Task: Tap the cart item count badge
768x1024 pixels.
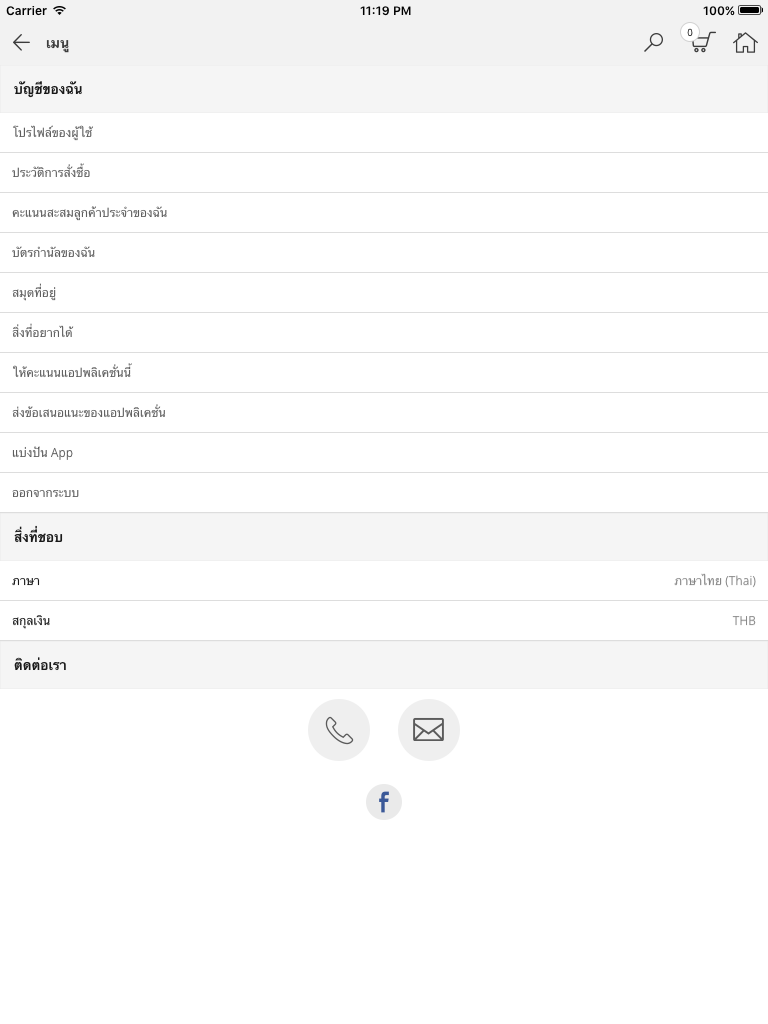Action: point(690,33)
